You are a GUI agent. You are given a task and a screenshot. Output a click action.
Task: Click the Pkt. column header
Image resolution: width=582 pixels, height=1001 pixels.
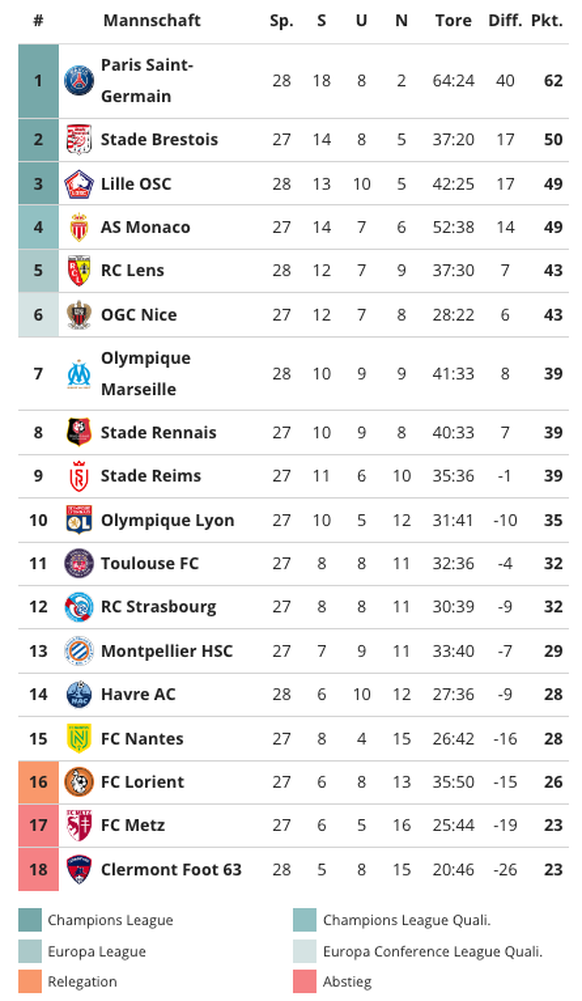click(547, 21)
